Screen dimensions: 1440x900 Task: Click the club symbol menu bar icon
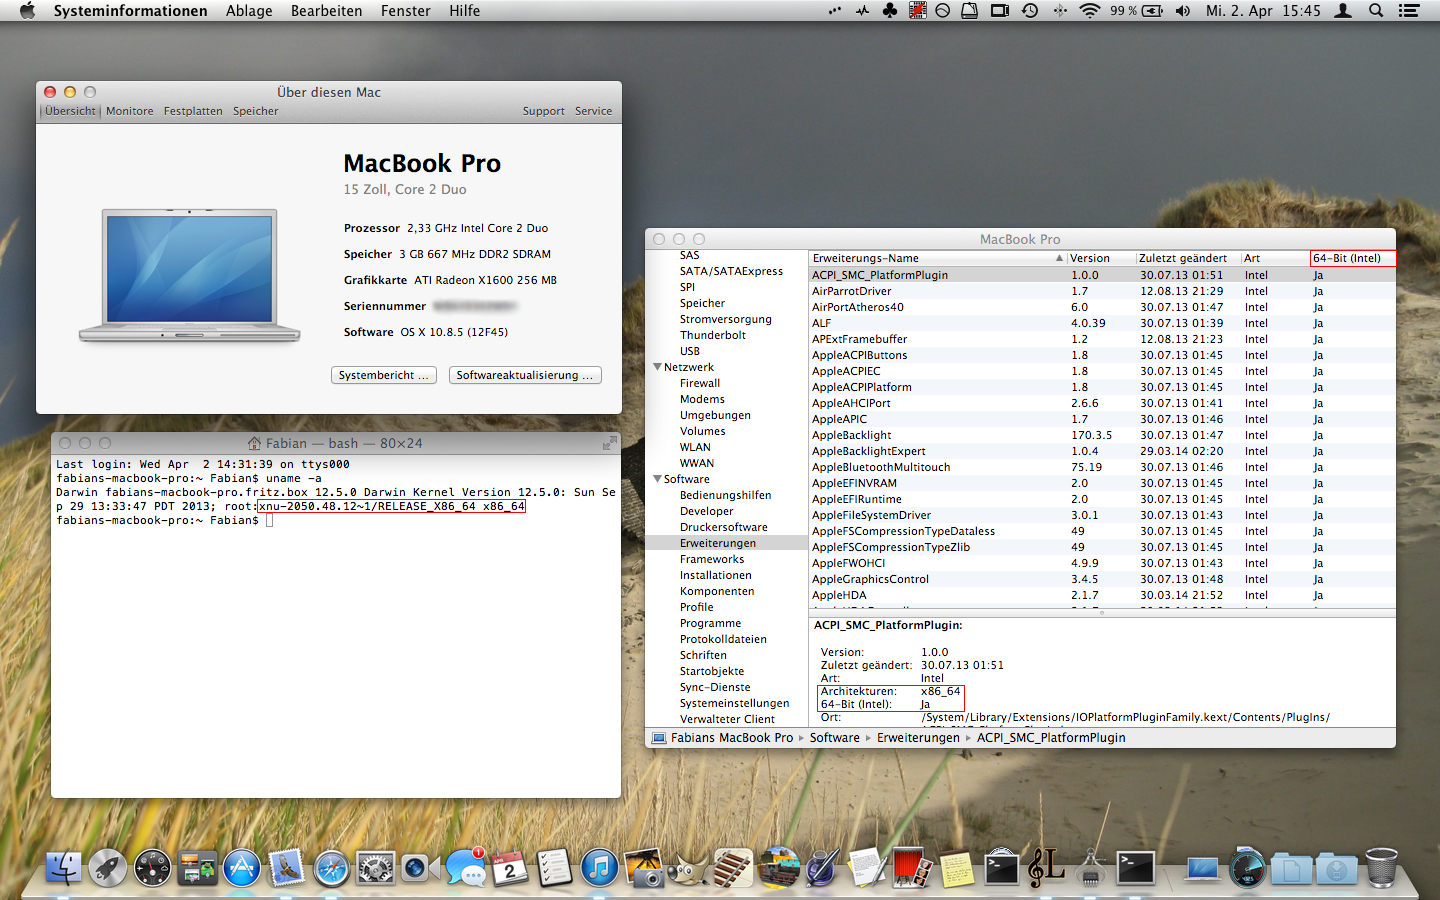(x=889, y=11)
